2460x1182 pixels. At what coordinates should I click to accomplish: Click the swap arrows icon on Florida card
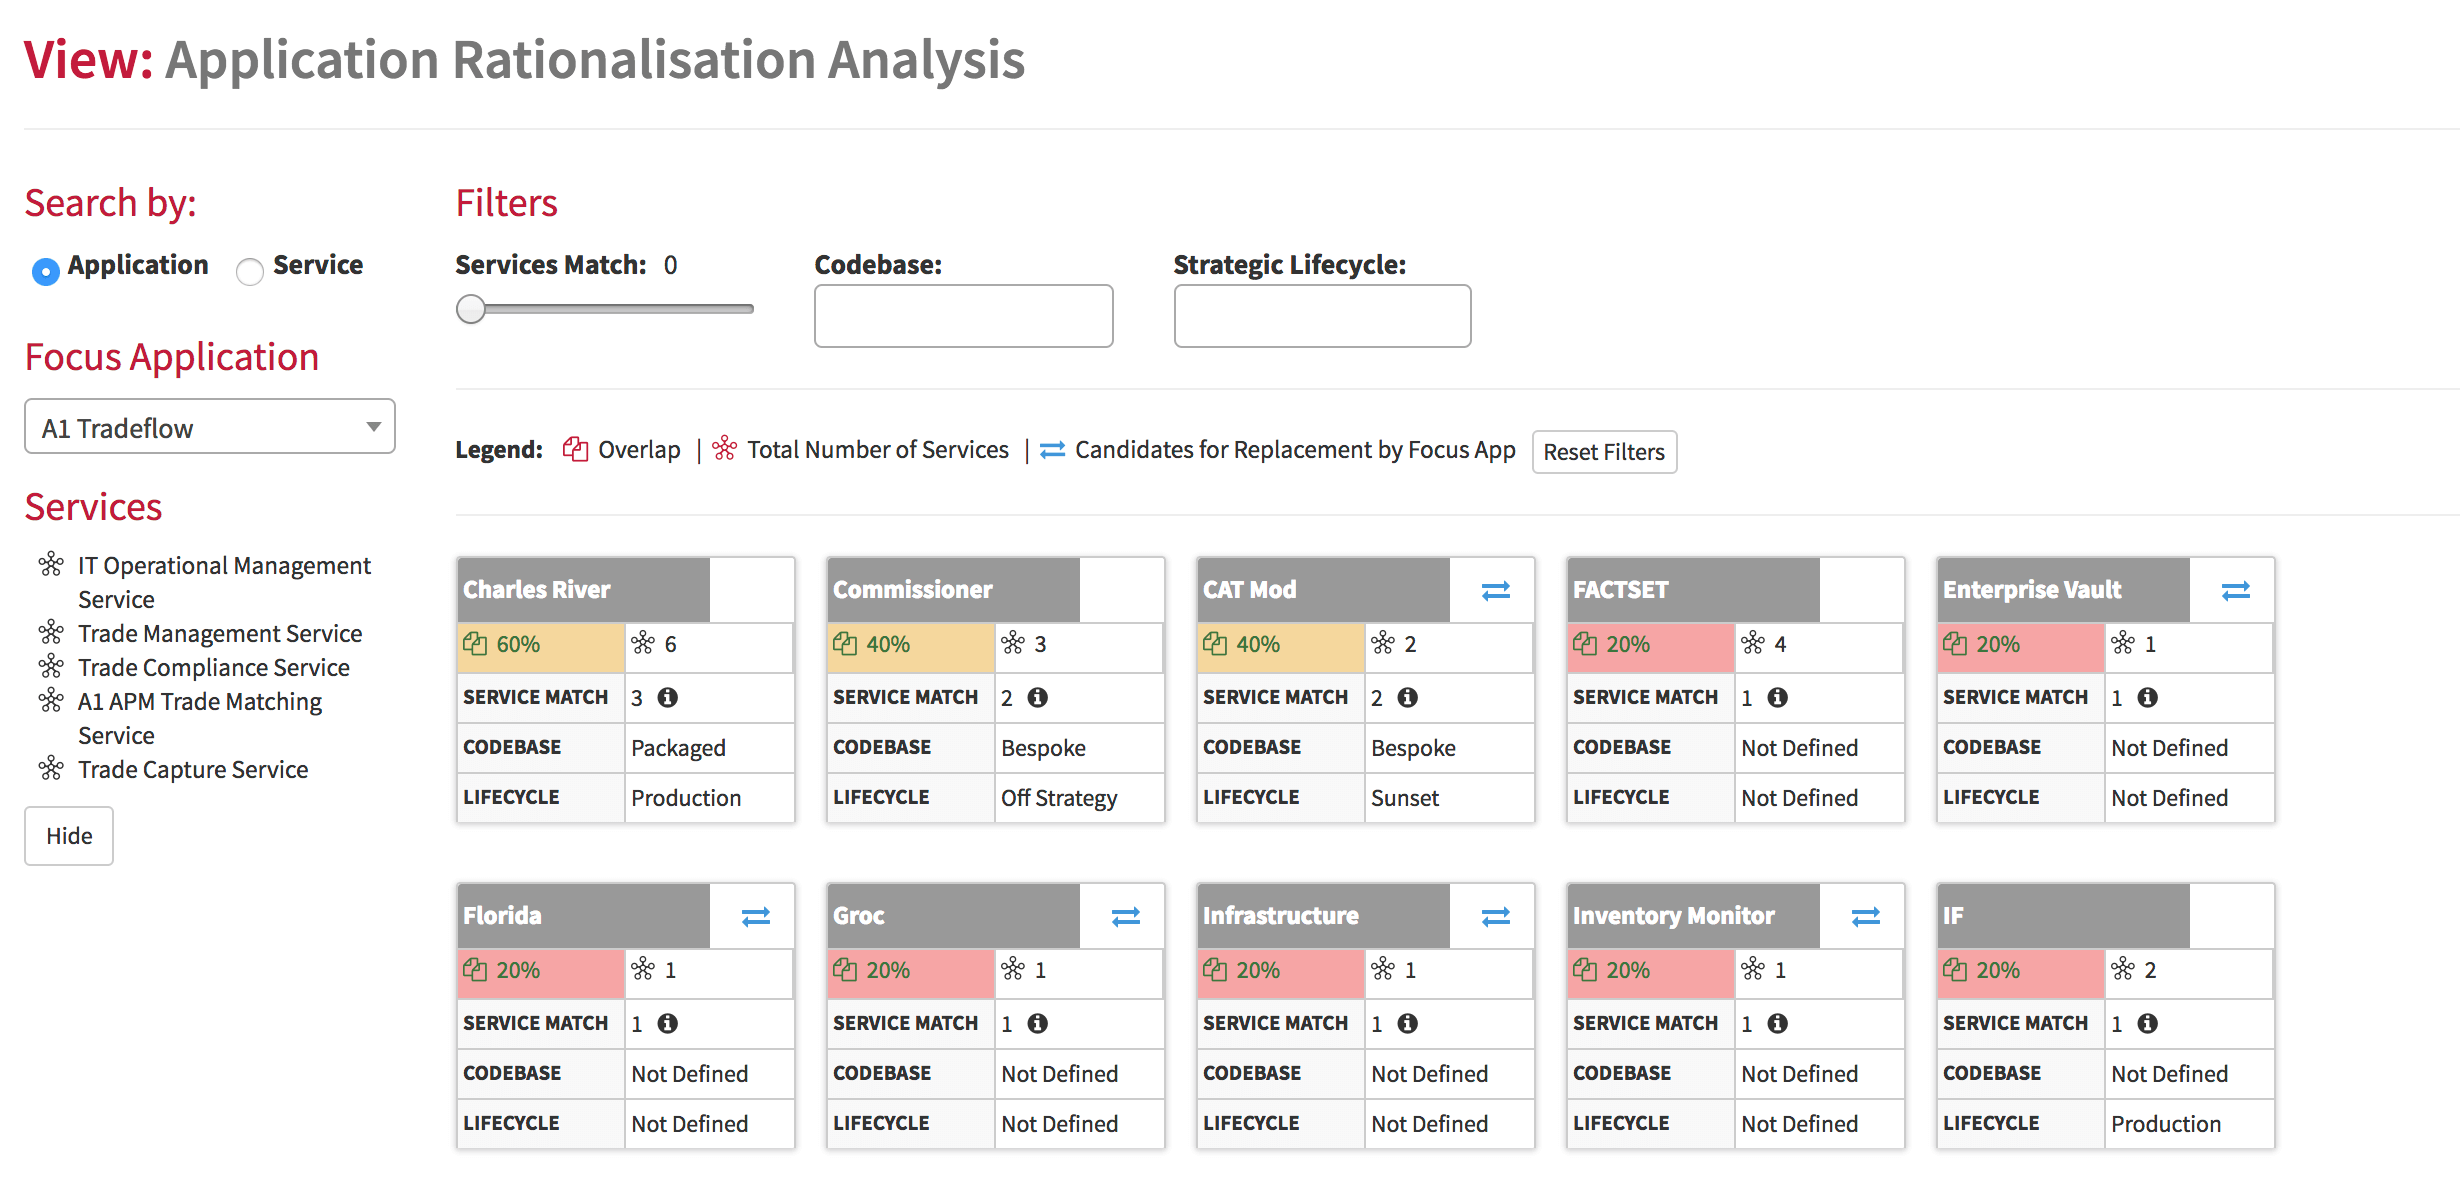point(756,917)
